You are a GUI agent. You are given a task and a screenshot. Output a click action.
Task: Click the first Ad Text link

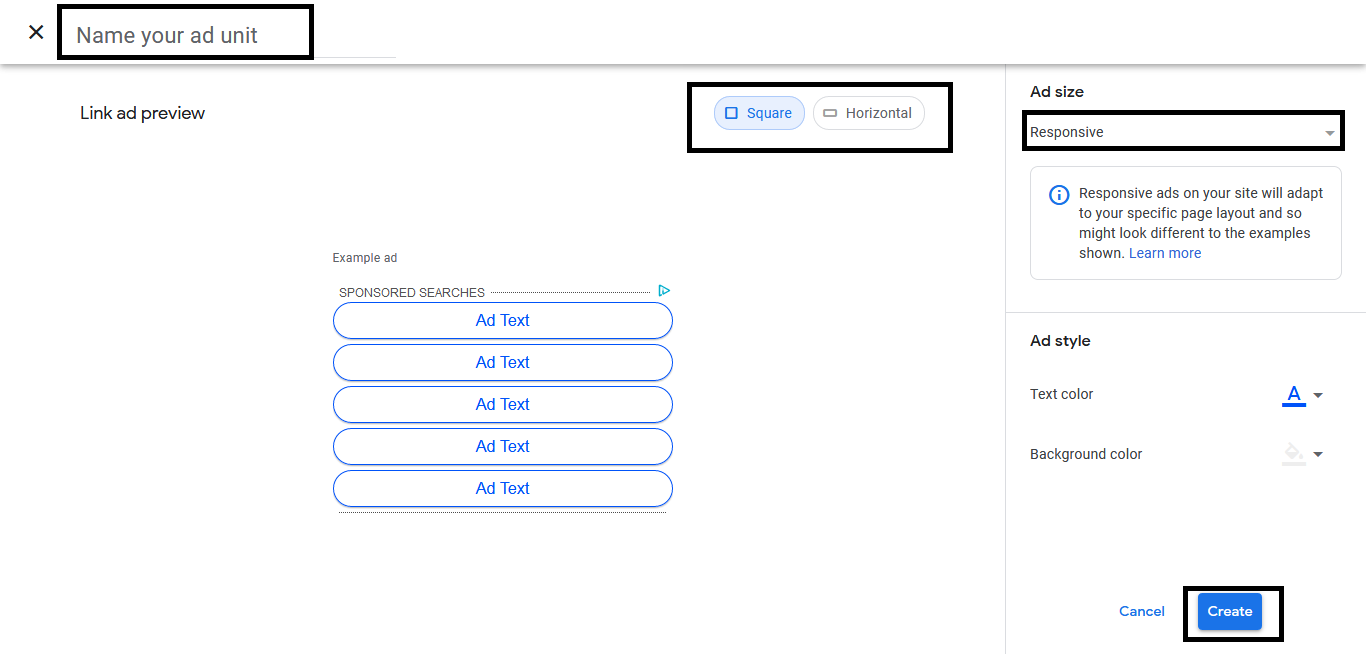tap(502, 320)
